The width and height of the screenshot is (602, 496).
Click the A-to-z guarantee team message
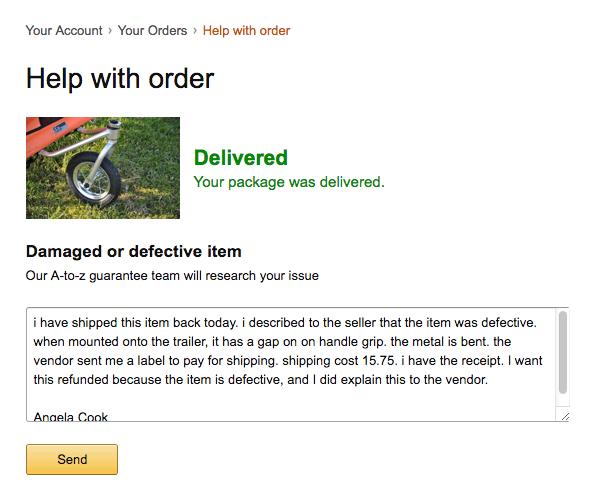coord(172,276)
